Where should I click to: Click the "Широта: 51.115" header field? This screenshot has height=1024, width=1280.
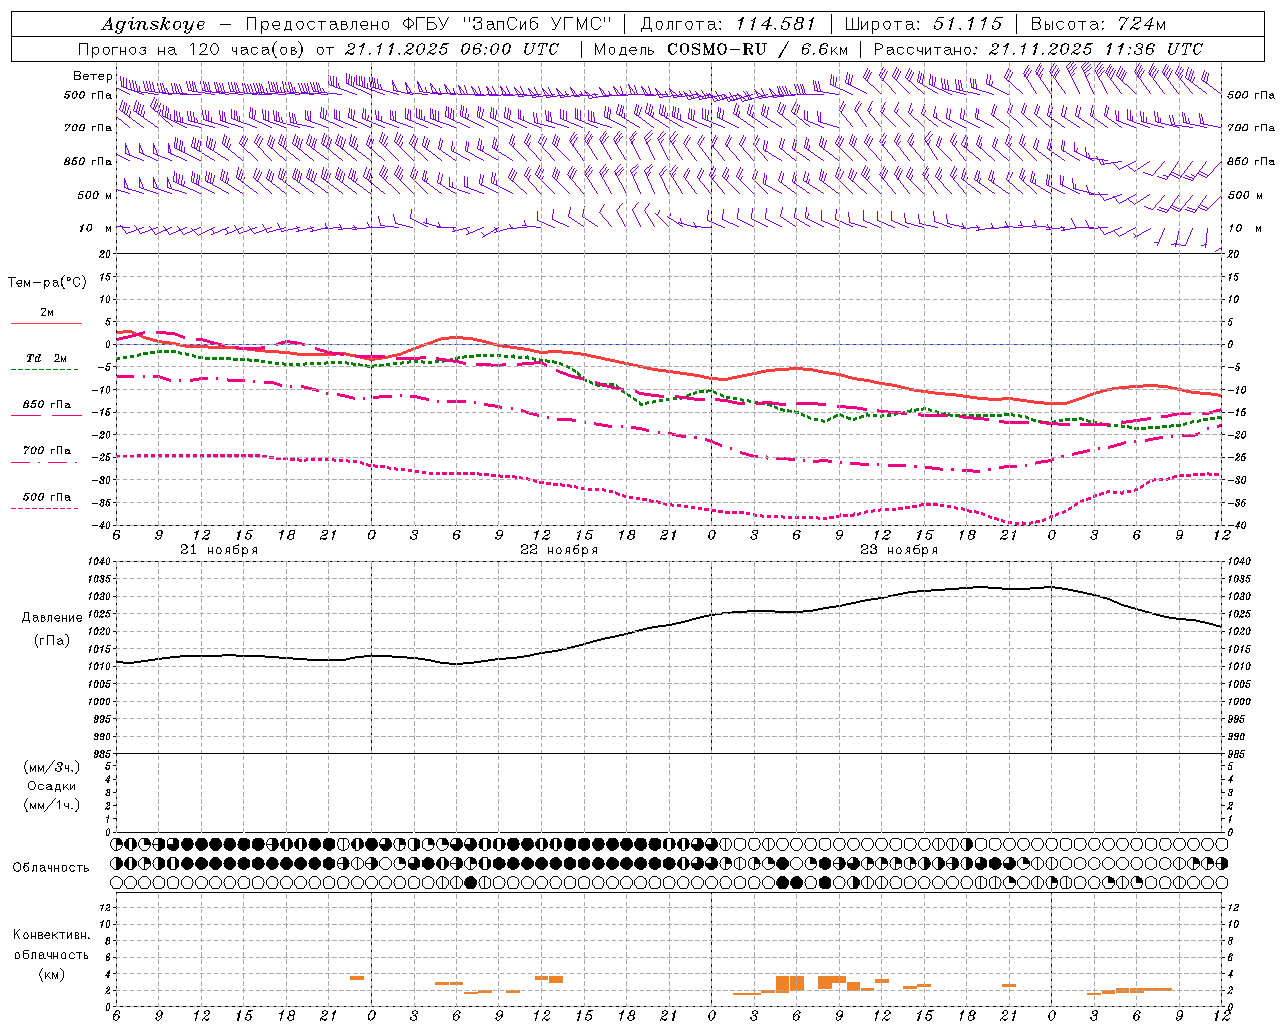coord(923,24)
